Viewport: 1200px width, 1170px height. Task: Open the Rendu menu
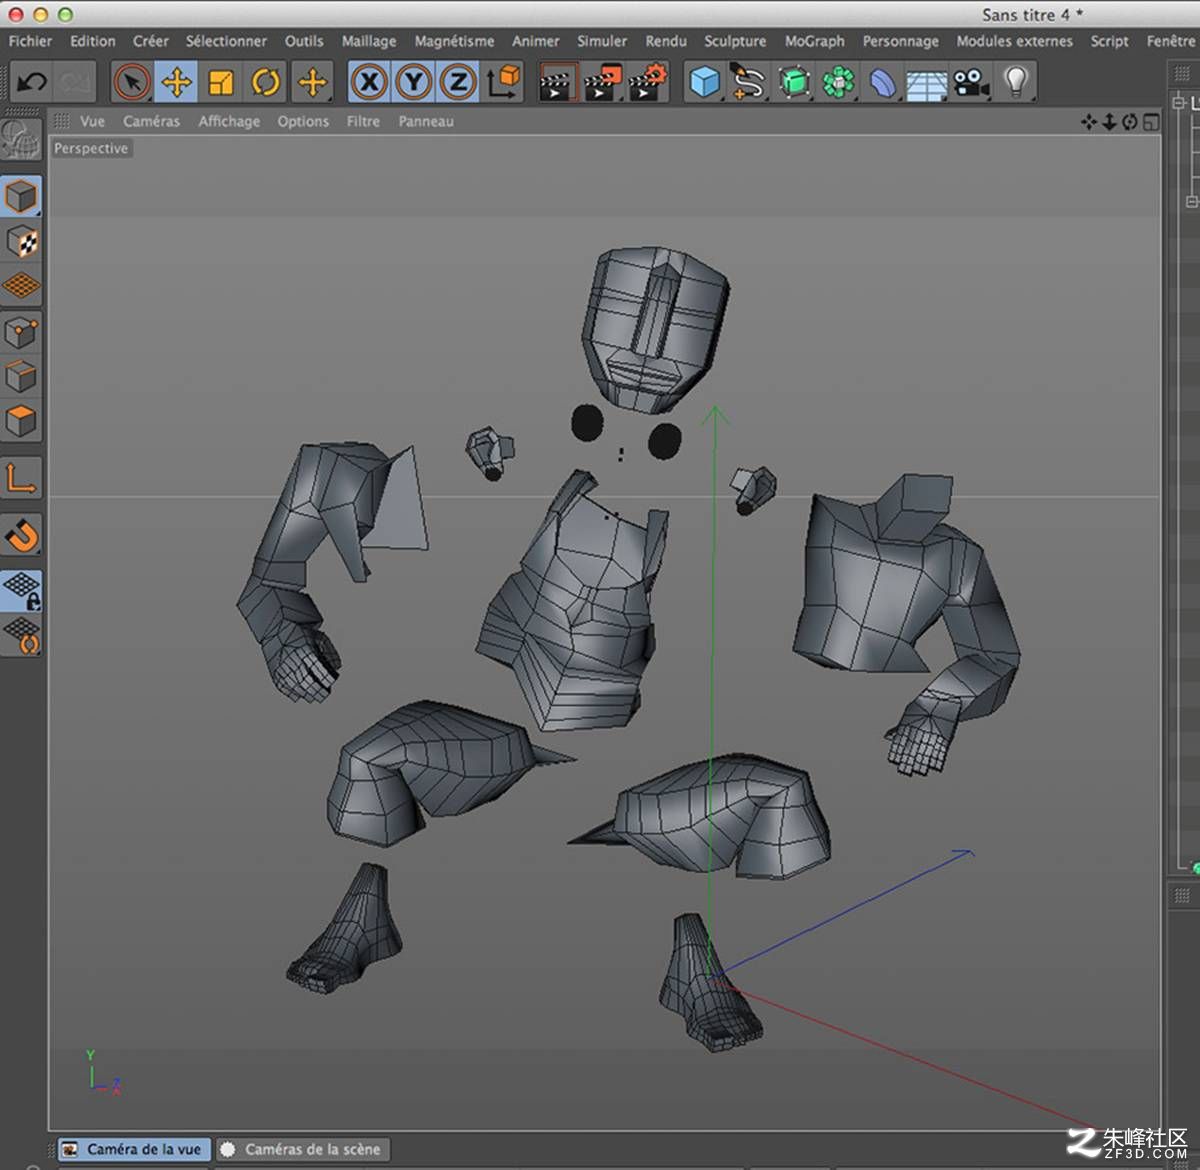(666, 41)
